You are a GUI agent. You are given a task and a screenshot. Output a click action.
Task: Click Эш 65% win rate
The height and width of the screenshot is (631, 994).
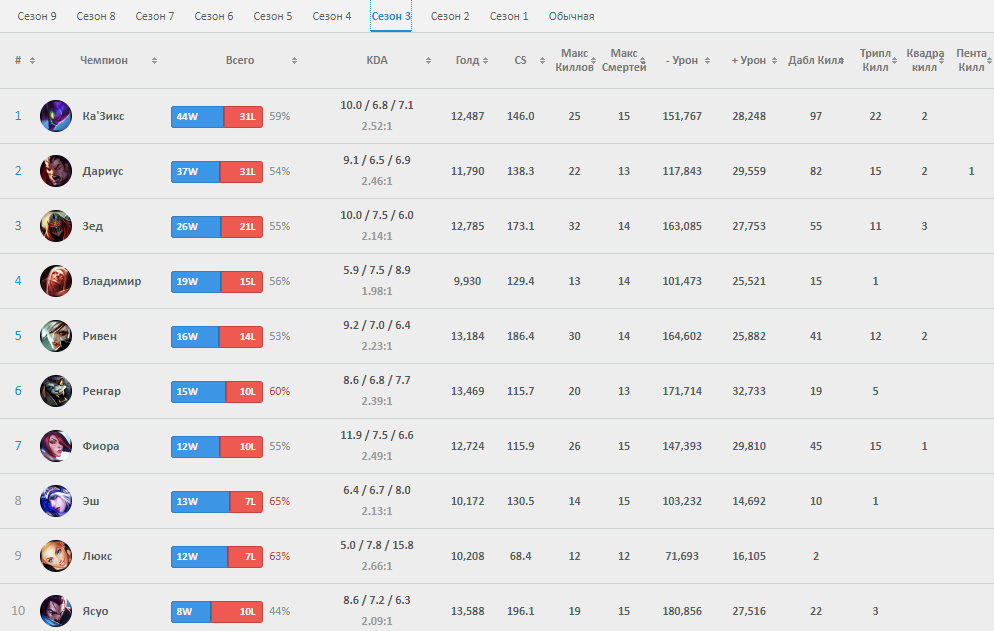pos(280,501)
